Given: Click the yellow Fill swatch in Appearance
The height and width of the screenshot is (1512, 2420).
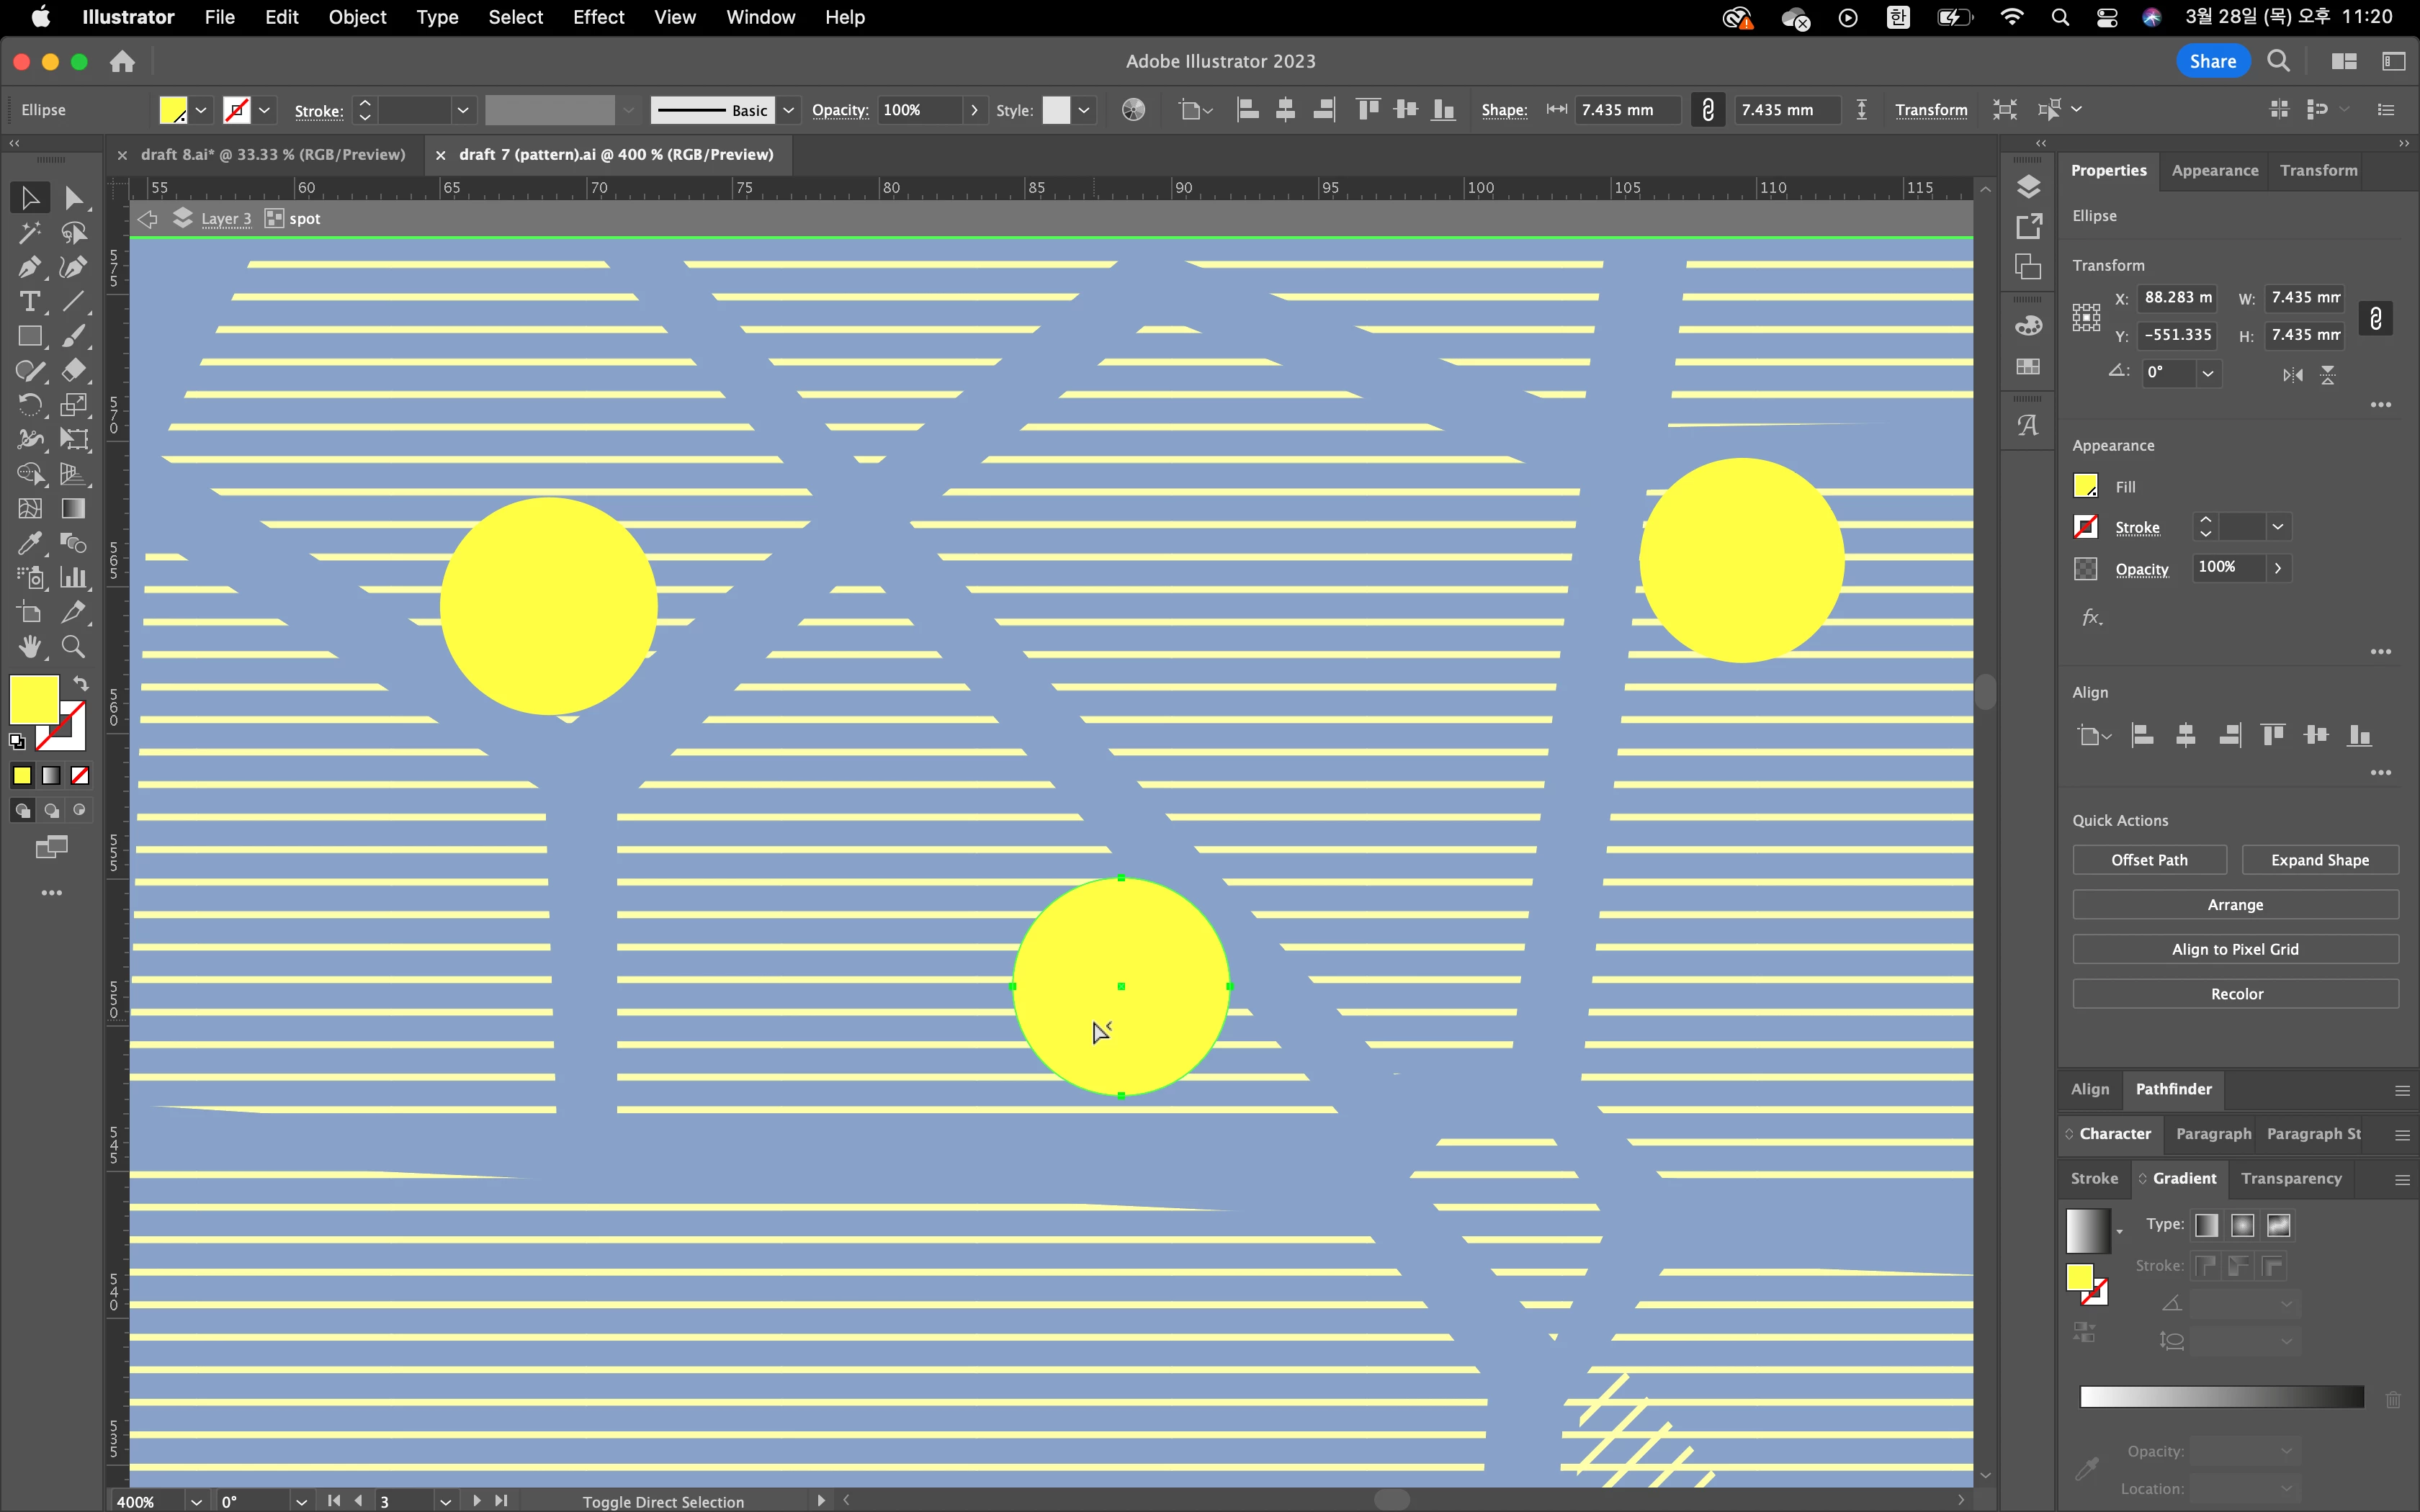Looking at the screenshot, I should (2085, 486).
